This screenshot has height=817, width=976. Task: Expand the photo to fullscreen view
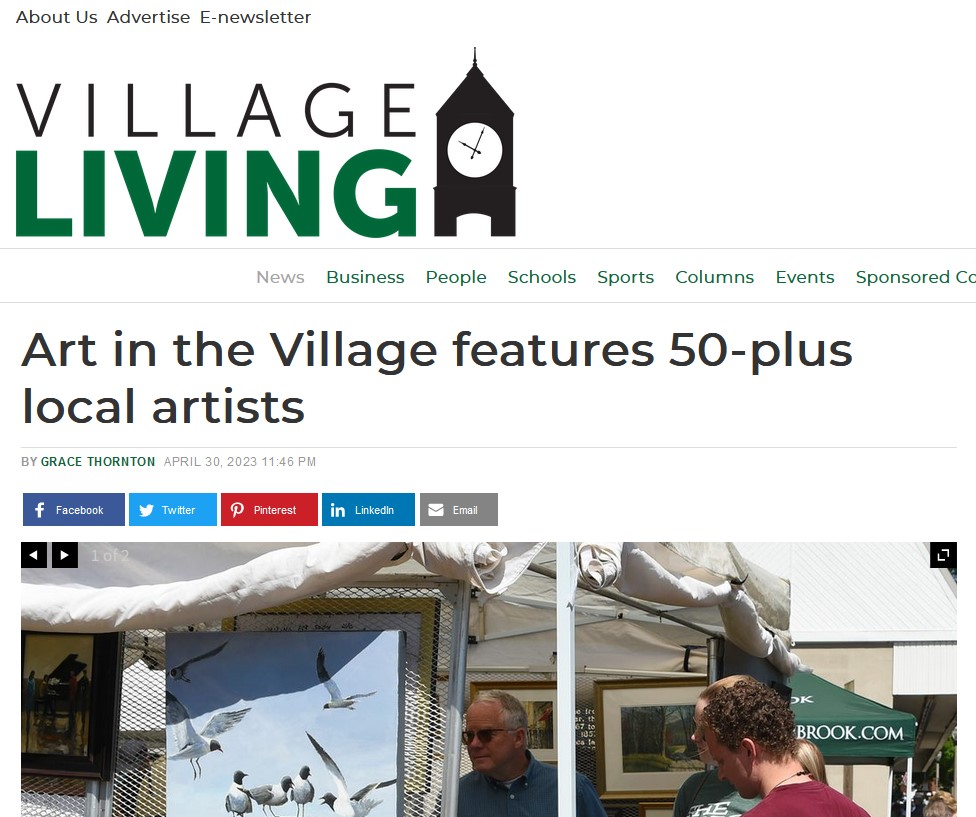point(943,555)
